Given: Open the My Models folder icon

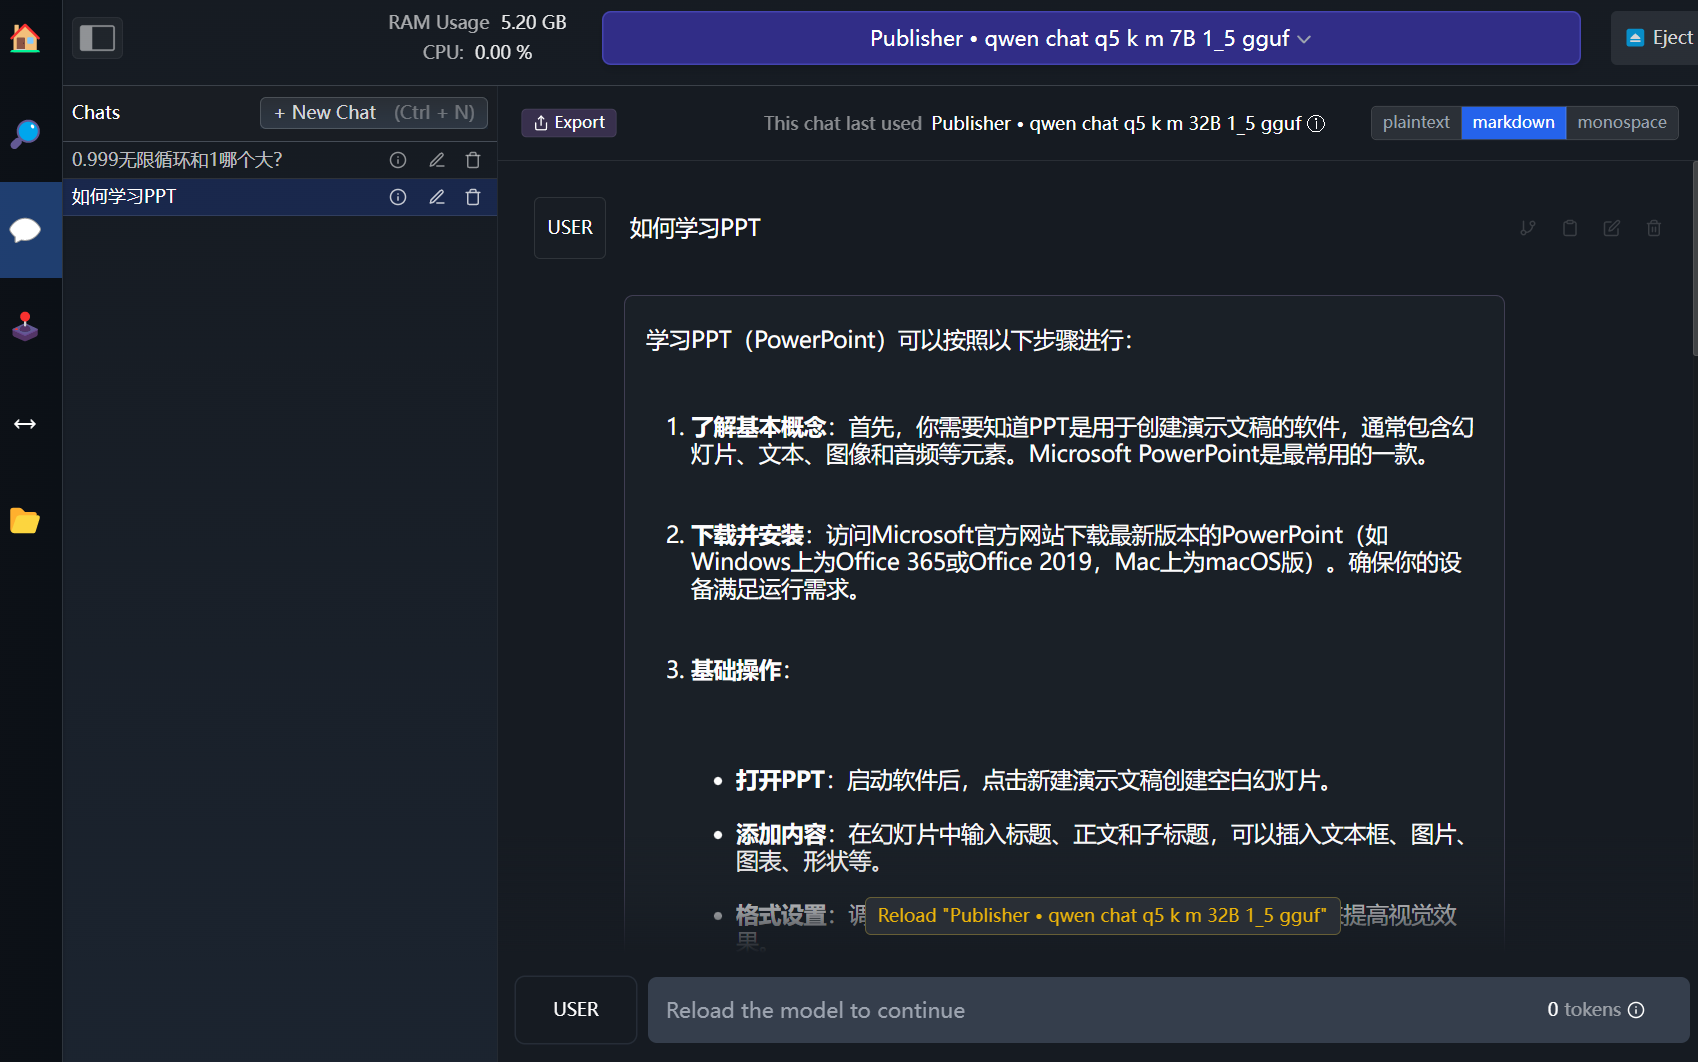Looking at the screenshot, I should (25, 520).
